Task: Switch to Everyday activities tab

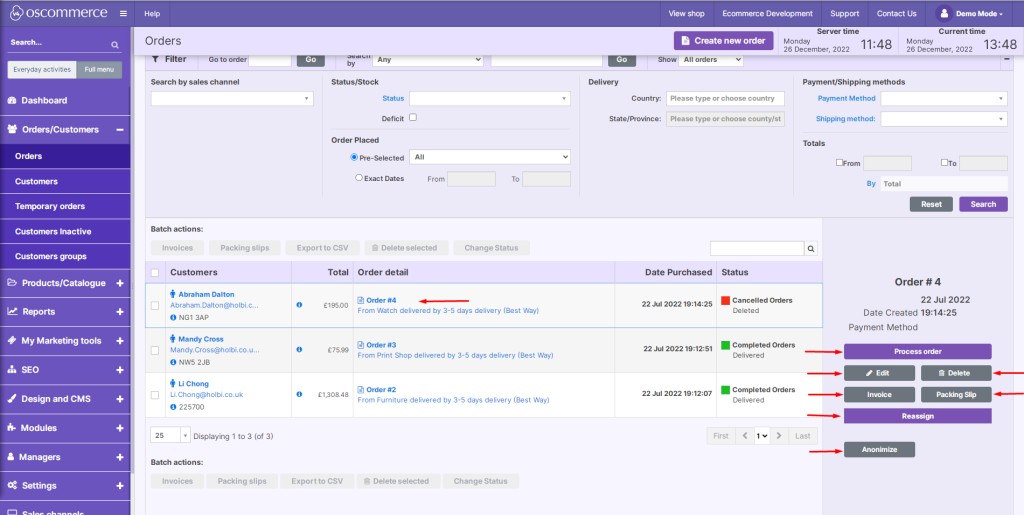Action: (42, 69)
